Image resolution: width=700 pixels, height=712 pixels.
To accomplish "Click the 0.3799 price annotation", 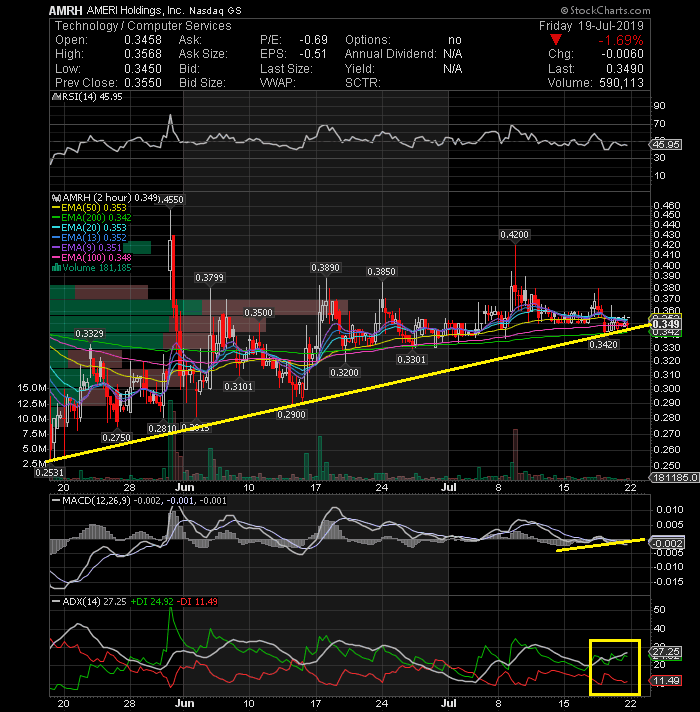I will 209,277.
